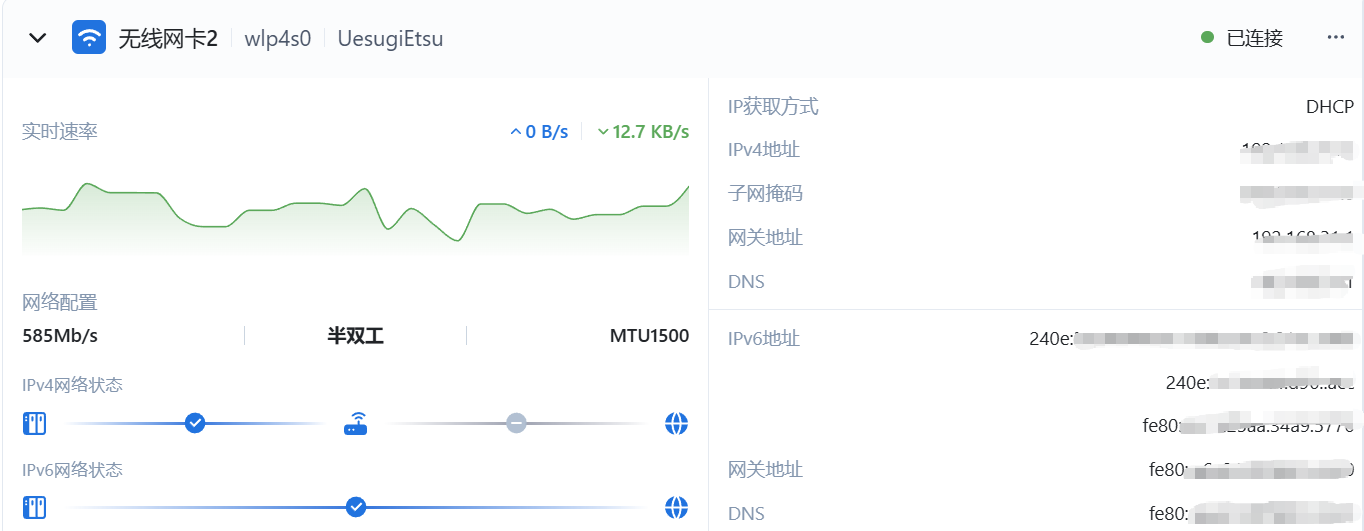Click the DHCP value for IP获取方式
This screenshot has width=1364, height=531.
click(x=1329, y=107)
